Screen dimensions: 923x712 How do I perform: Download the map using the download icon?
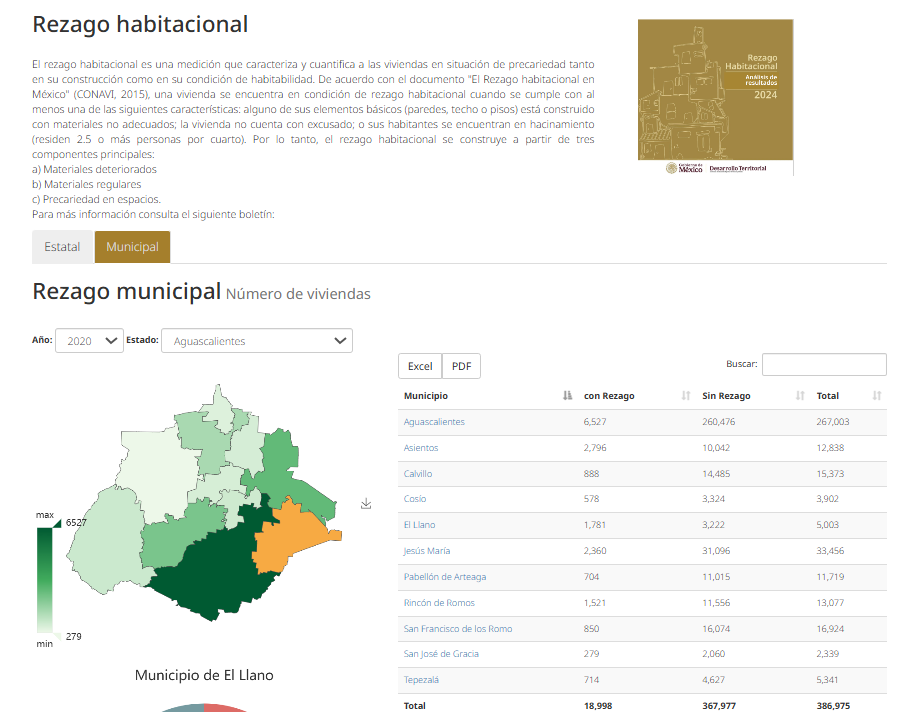tap(366, 504)
